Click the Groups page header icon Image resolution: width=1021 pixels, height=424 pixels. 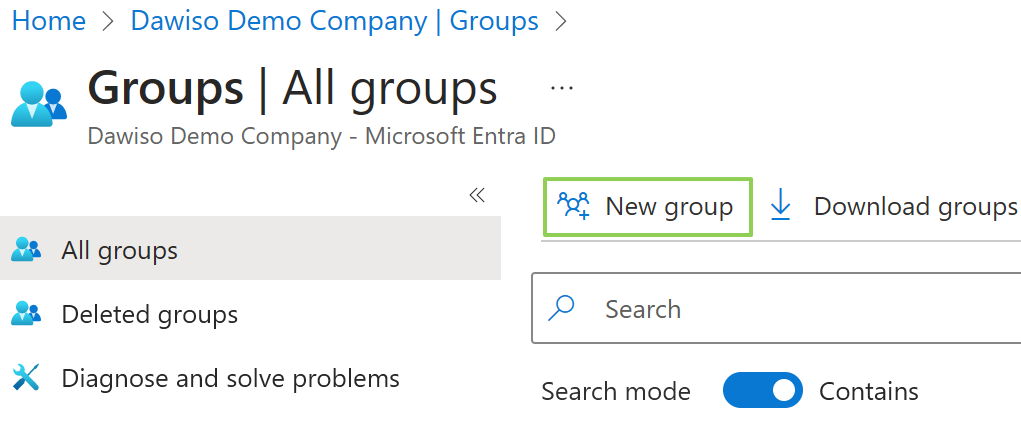pos(39,104)
